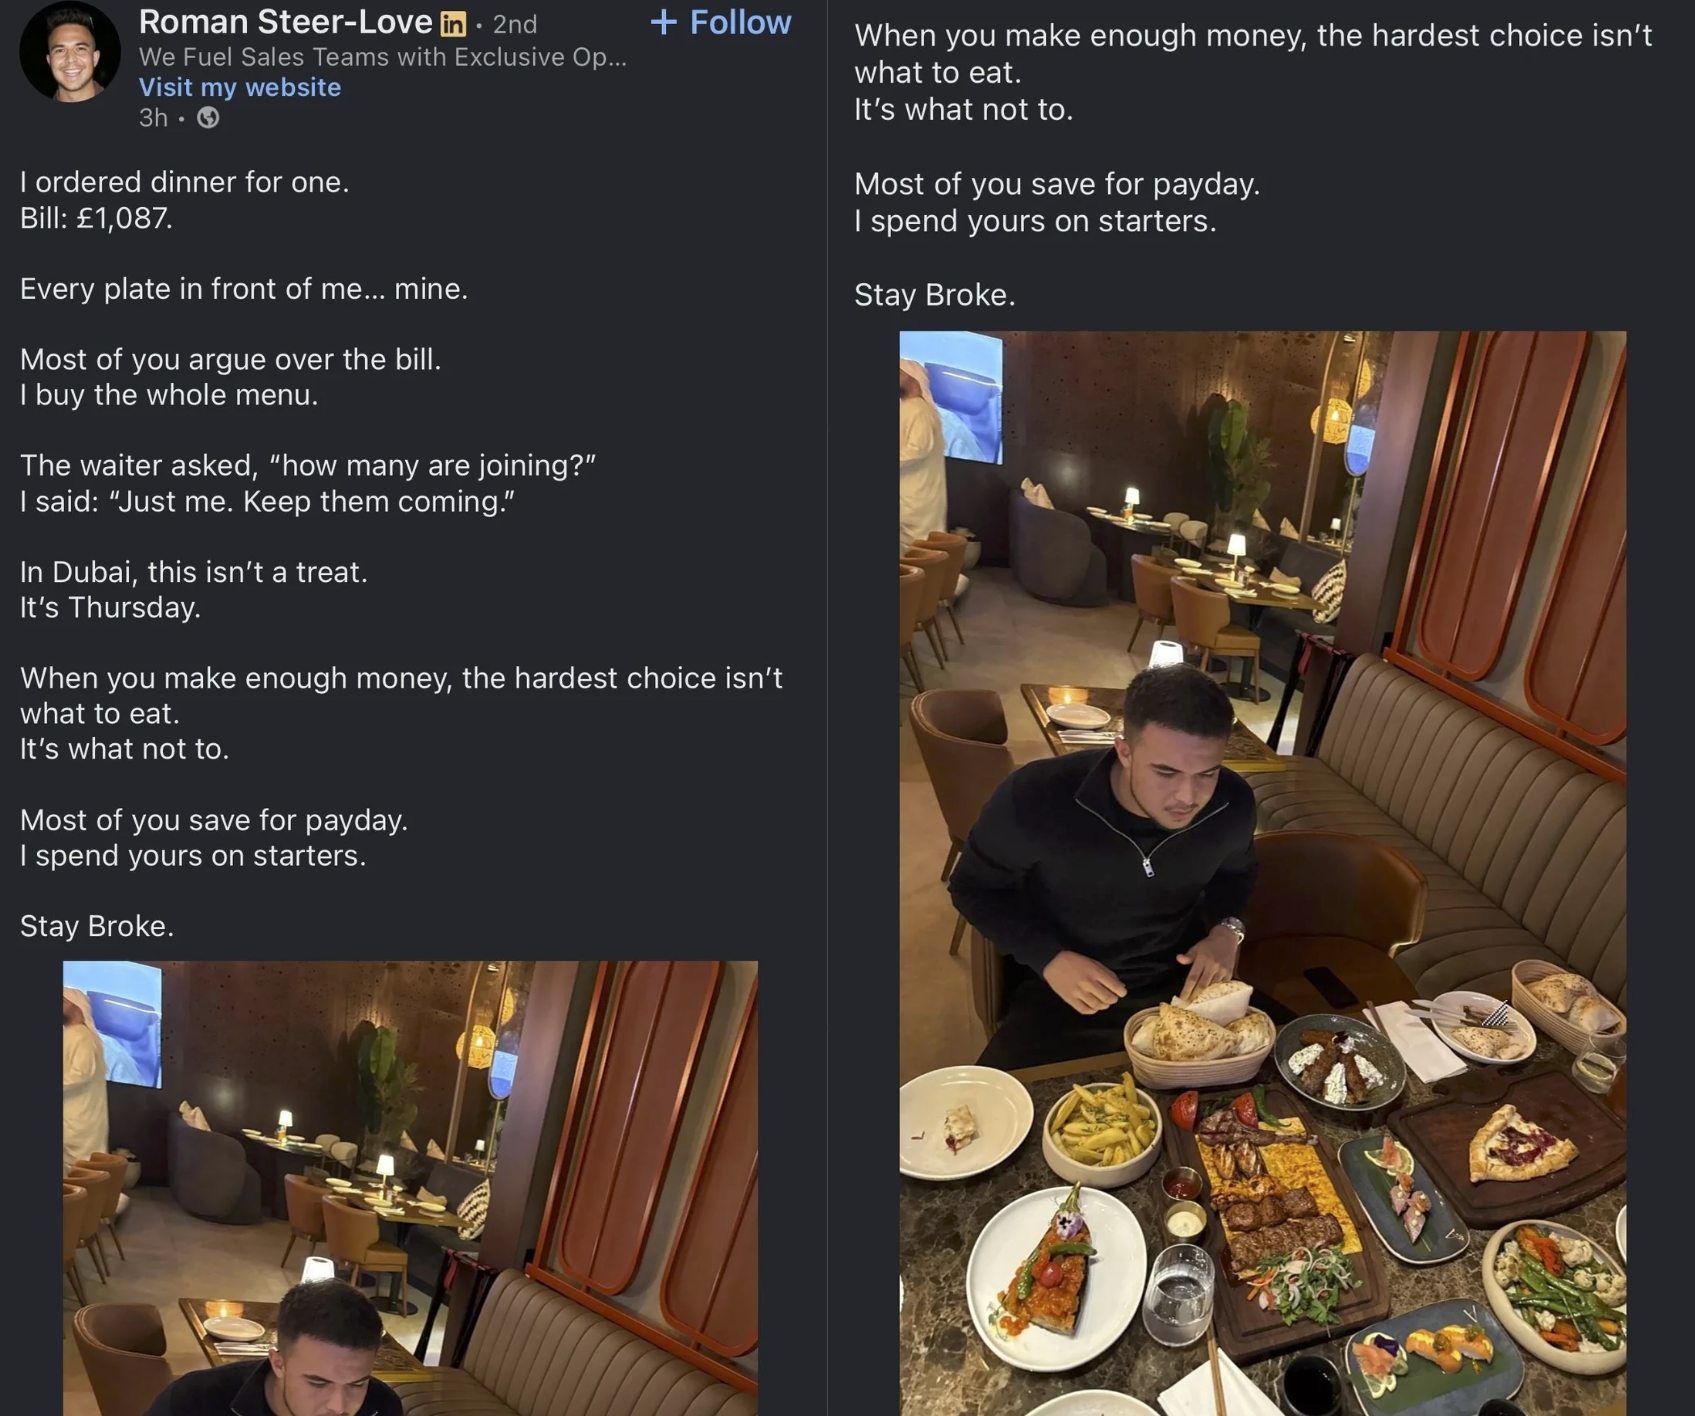Click the 3h post timestamp
The width and height of the screenshot is (1695, 1416).
pyautogui.click(x=153, y=118)
